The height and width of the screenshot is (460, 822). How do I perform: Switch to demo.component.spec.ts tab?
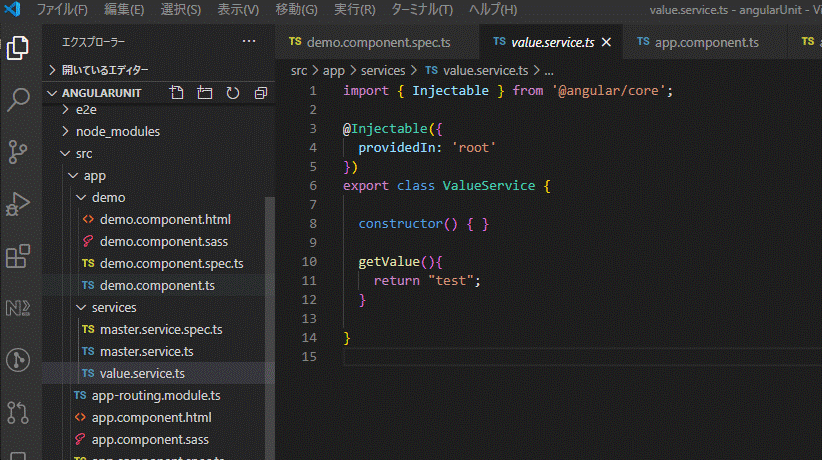378,43
